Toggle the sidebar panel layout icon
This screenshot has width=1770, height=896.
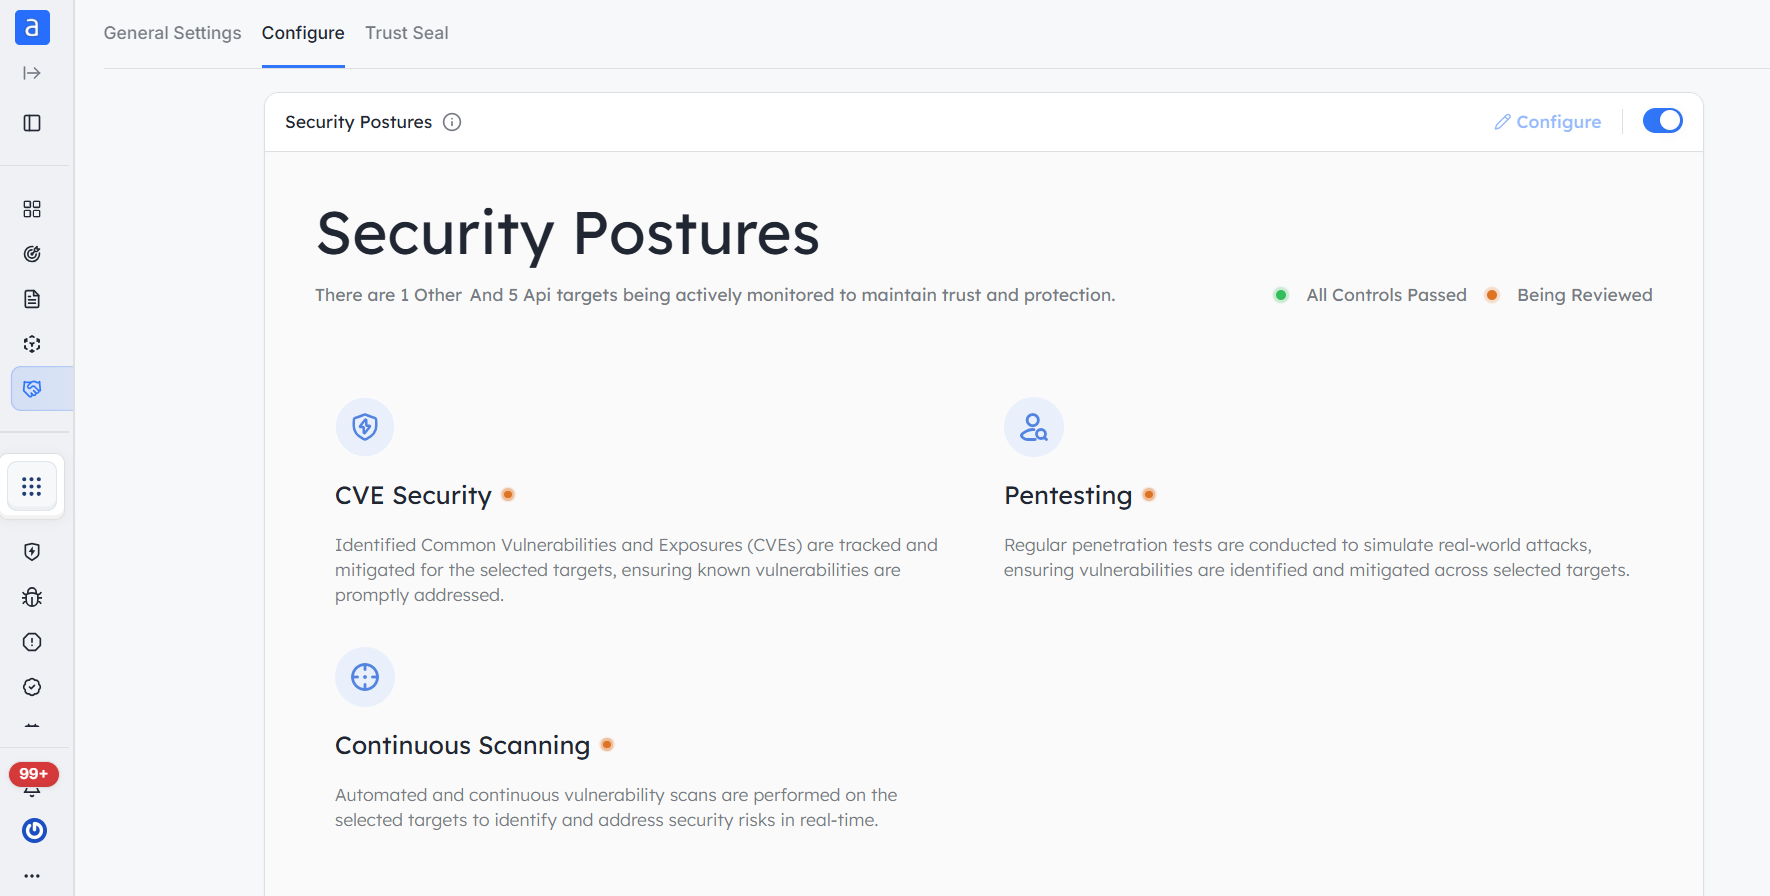tap(32, 123)
